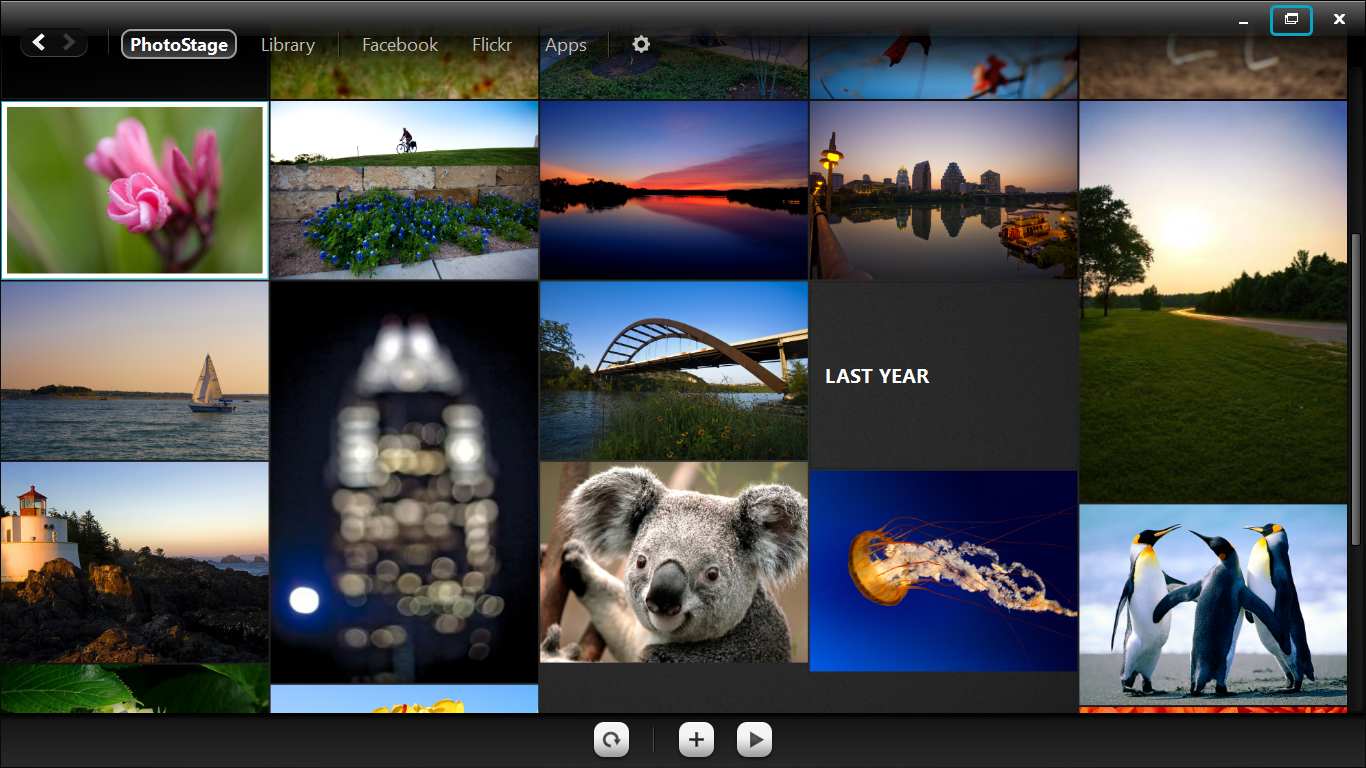Select the pink flower photo

coord(135,189)
